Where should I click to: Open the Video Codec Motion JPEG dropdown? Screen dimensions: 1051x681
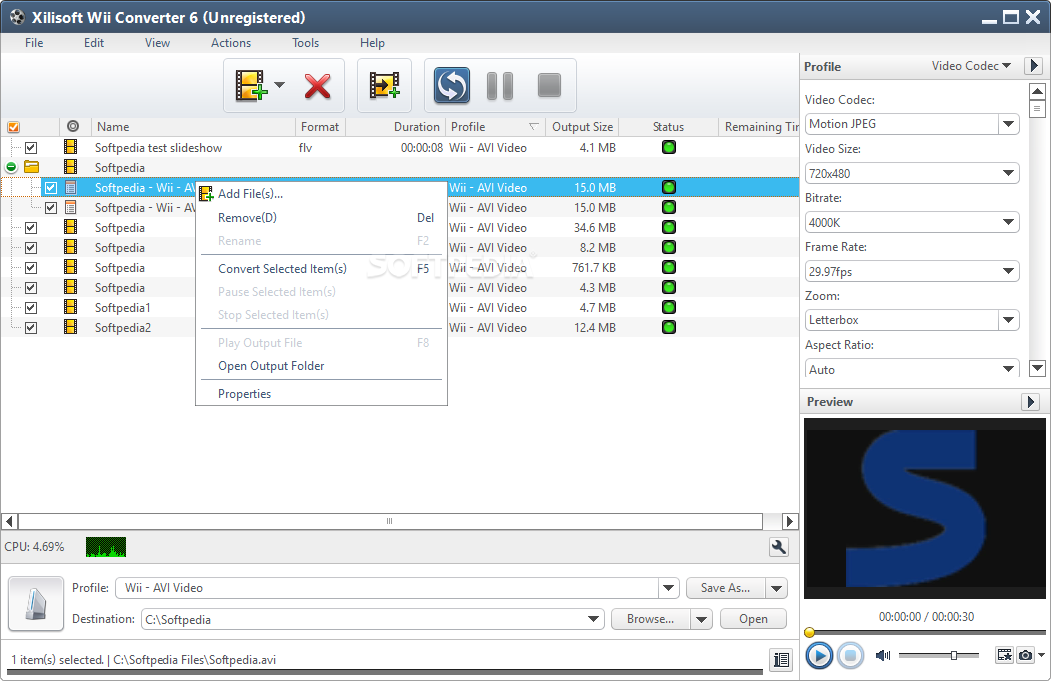(1008, 124)
